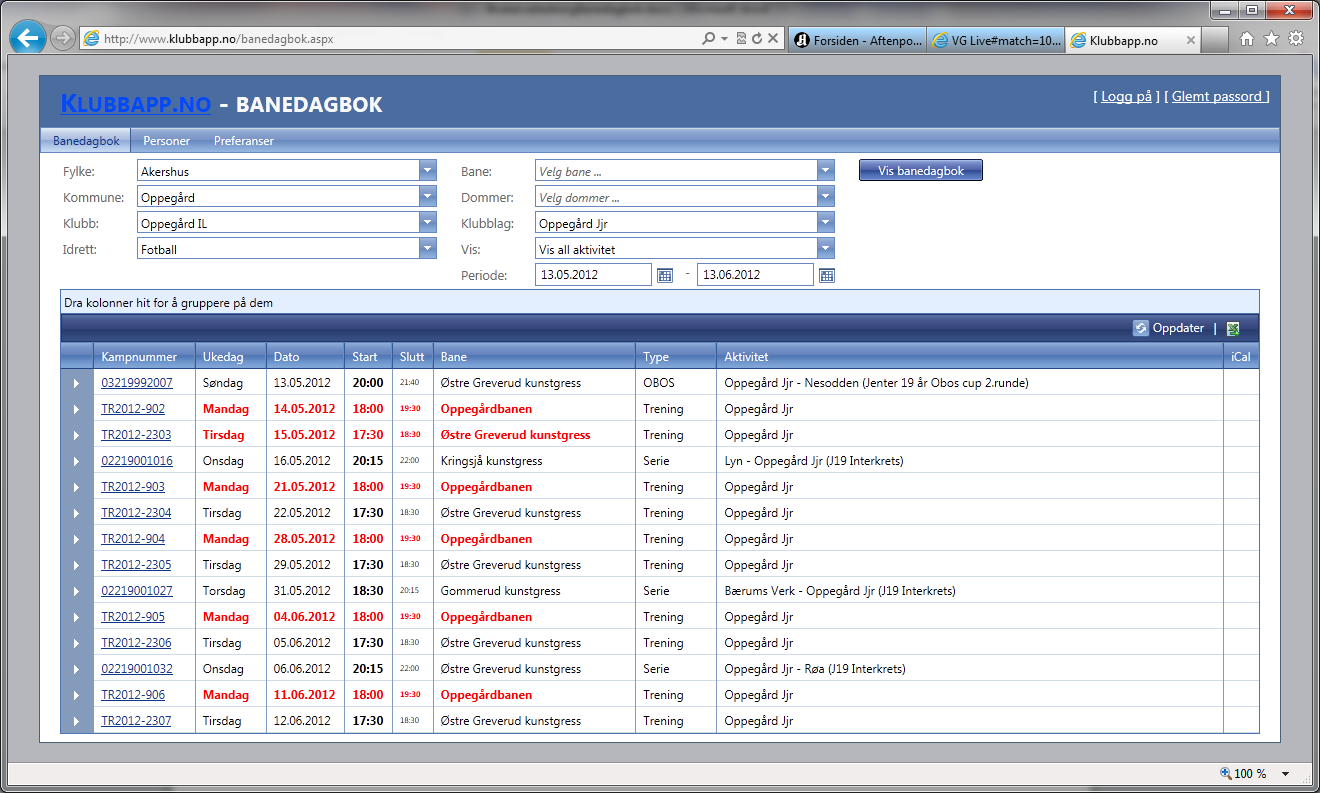Expand row TR2012-902 details
This screenshot has height=793, width=1320.
76,409
